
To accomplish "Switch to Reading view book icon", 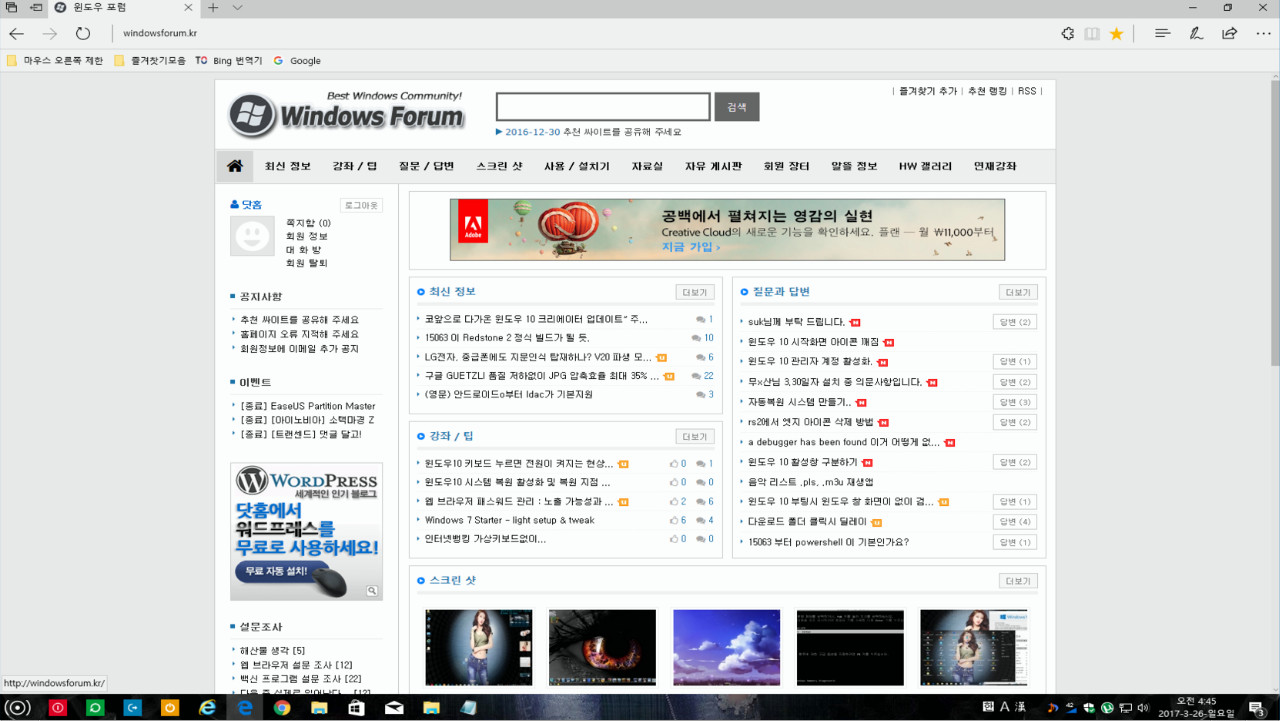I will point(1092,33).
